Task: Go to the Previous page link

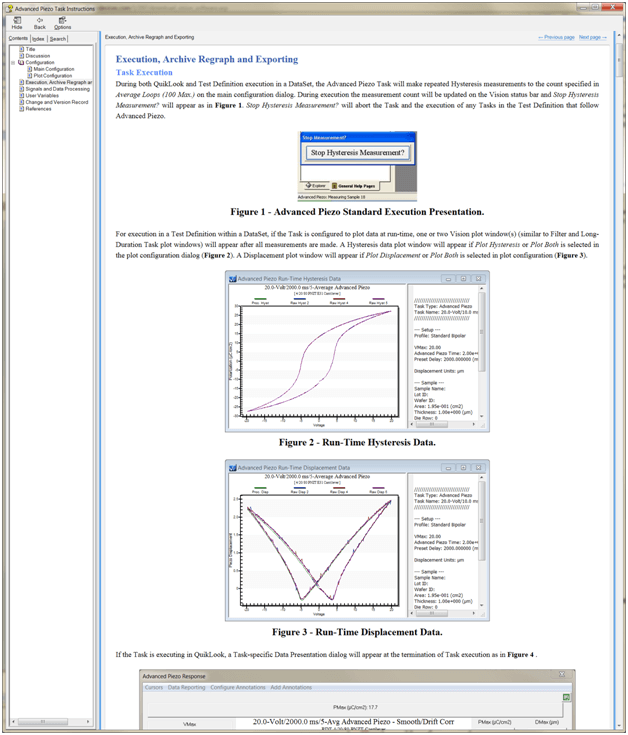Action: pyautogui.click(x=556, y=37)
